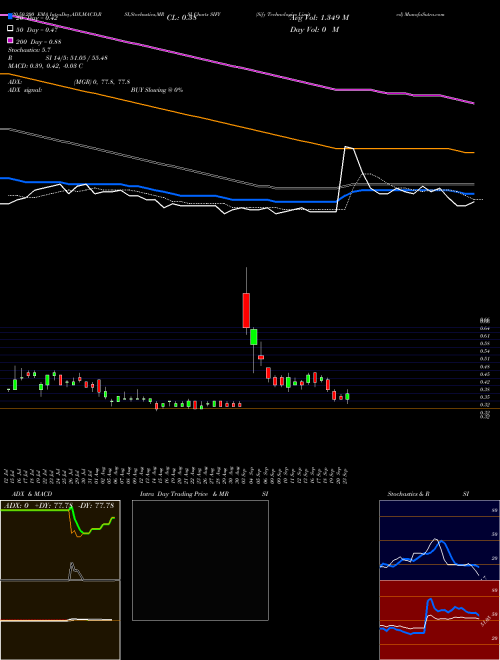The width and height of the screenshot is (500, 660).
Task: Click the ADX green line chart panel
Action: coord(60,540)
